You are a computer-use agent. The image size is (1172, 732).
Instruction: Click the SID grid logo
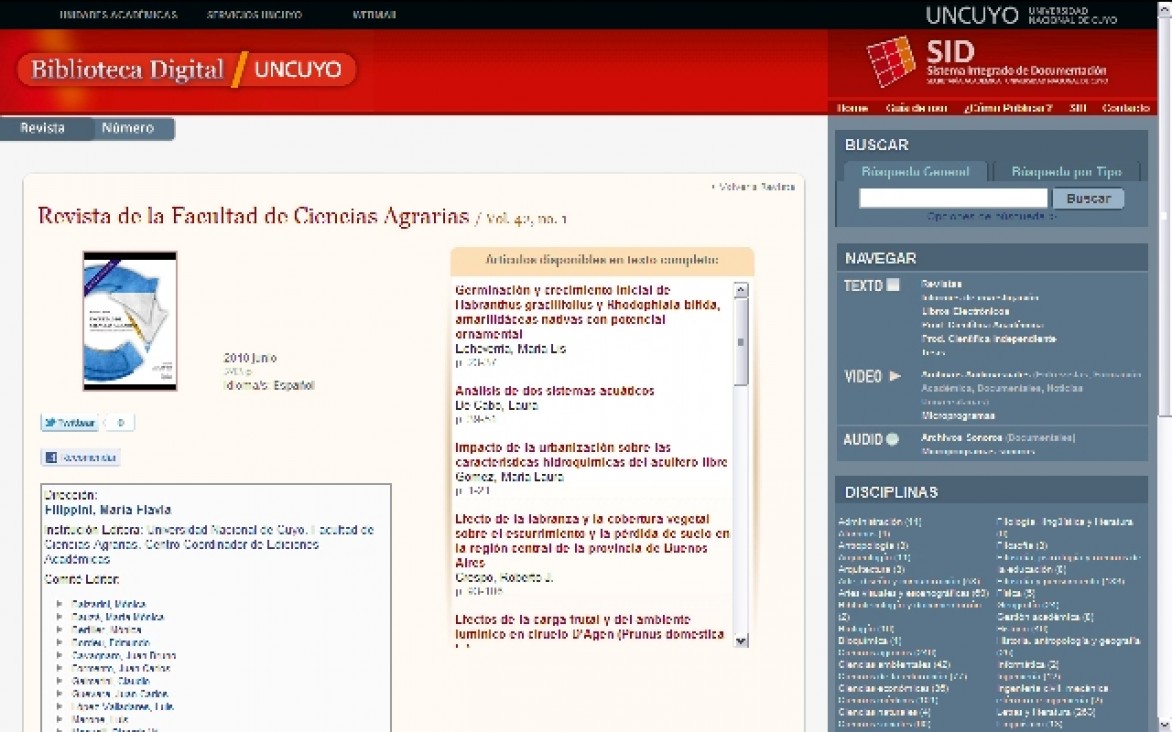pos(890,61)
